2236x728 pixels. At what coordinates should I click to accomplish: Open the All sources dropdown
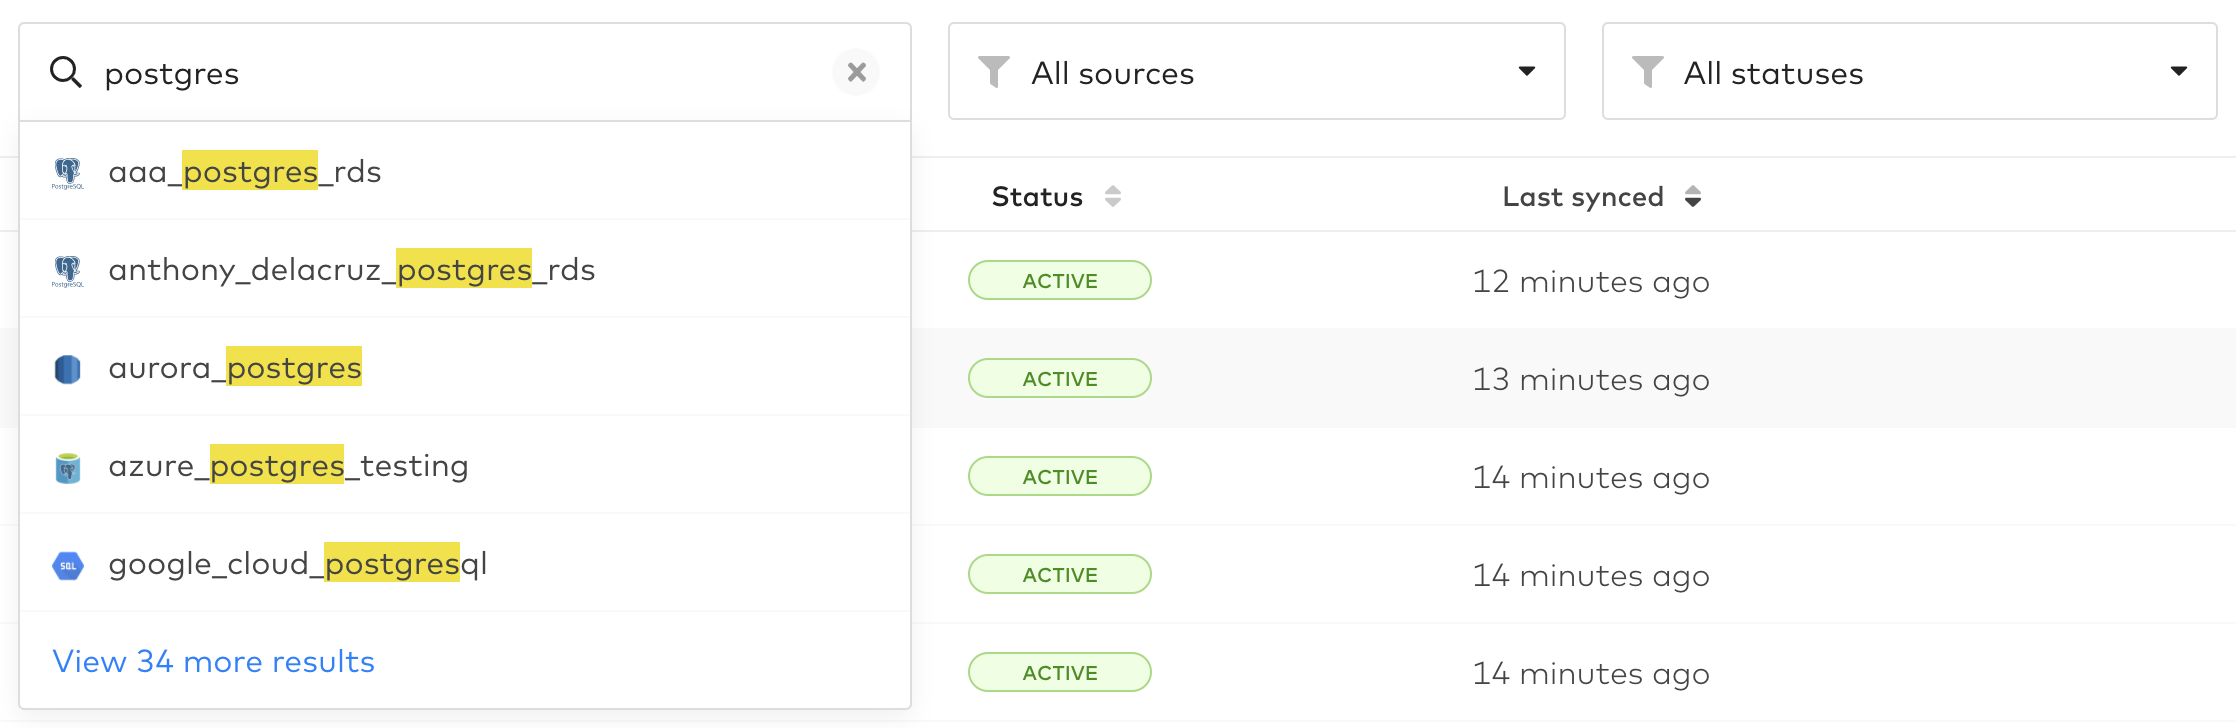[1256, 72]
